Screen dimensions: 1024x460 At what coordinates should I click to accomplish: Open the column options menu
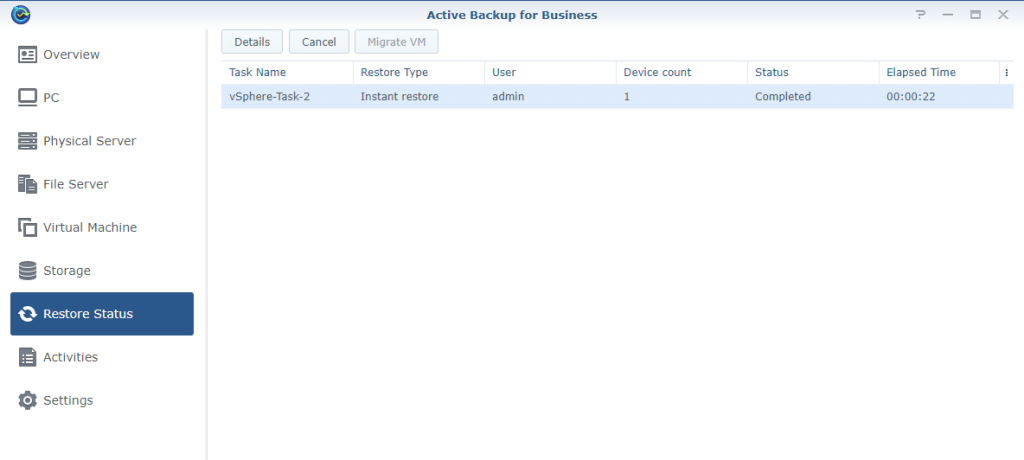pos(1006,72)
